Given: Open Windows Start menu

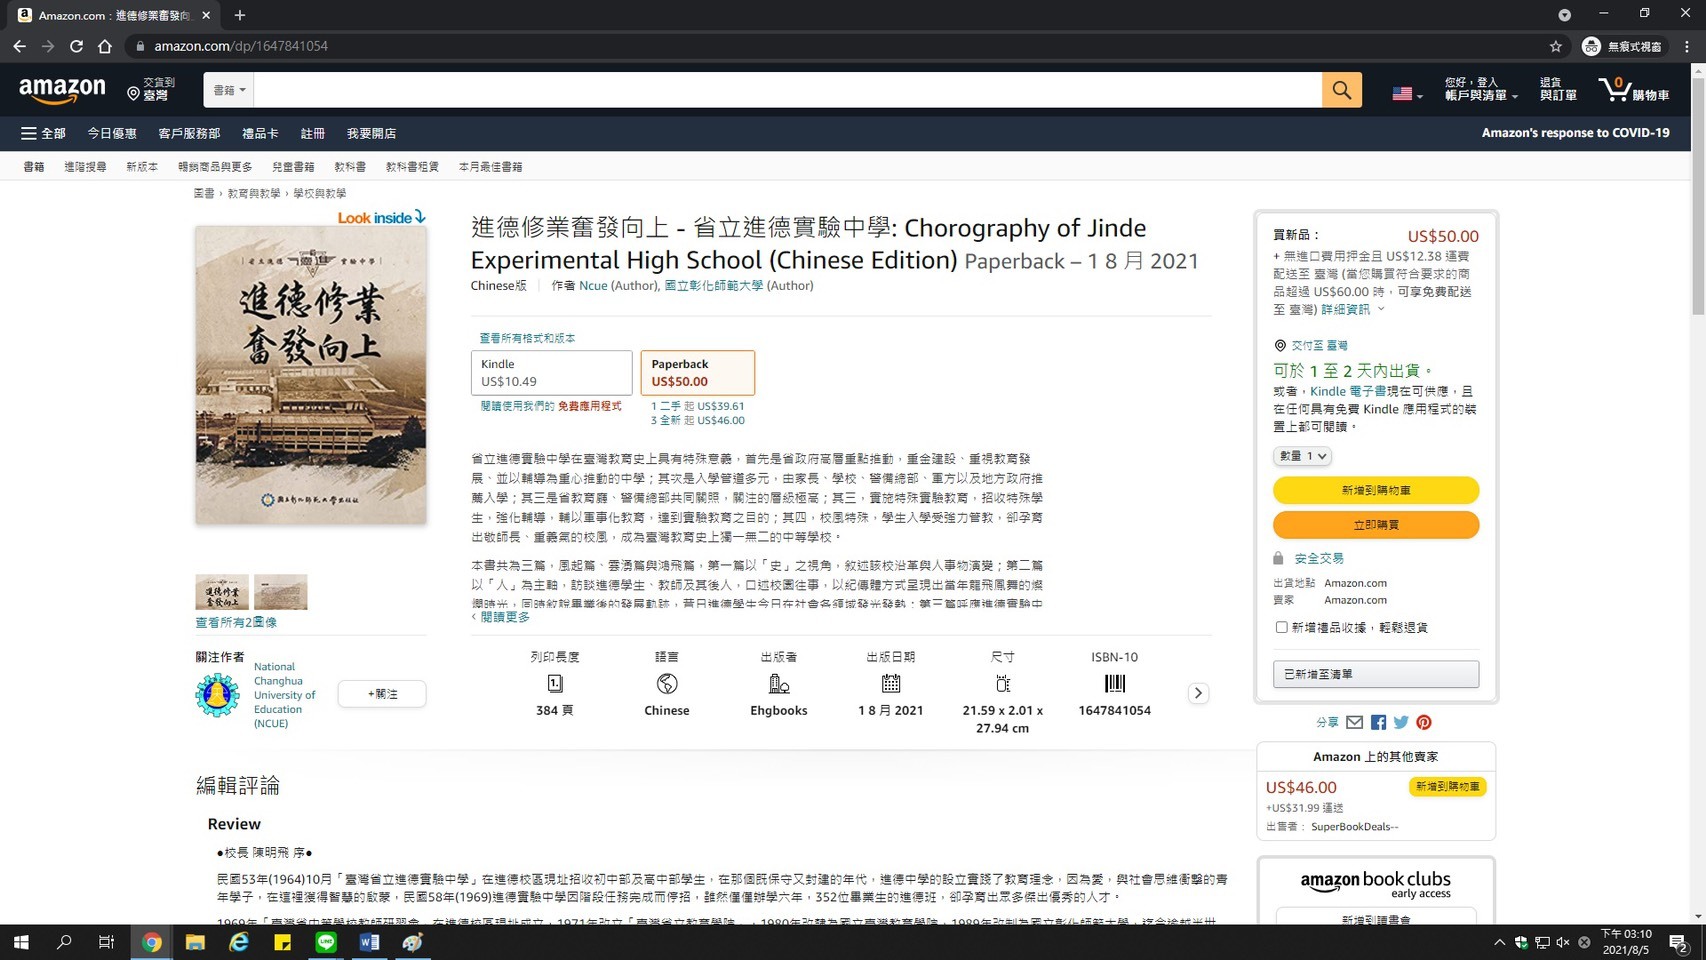Looking at the screenshot, I should point(21,942).
